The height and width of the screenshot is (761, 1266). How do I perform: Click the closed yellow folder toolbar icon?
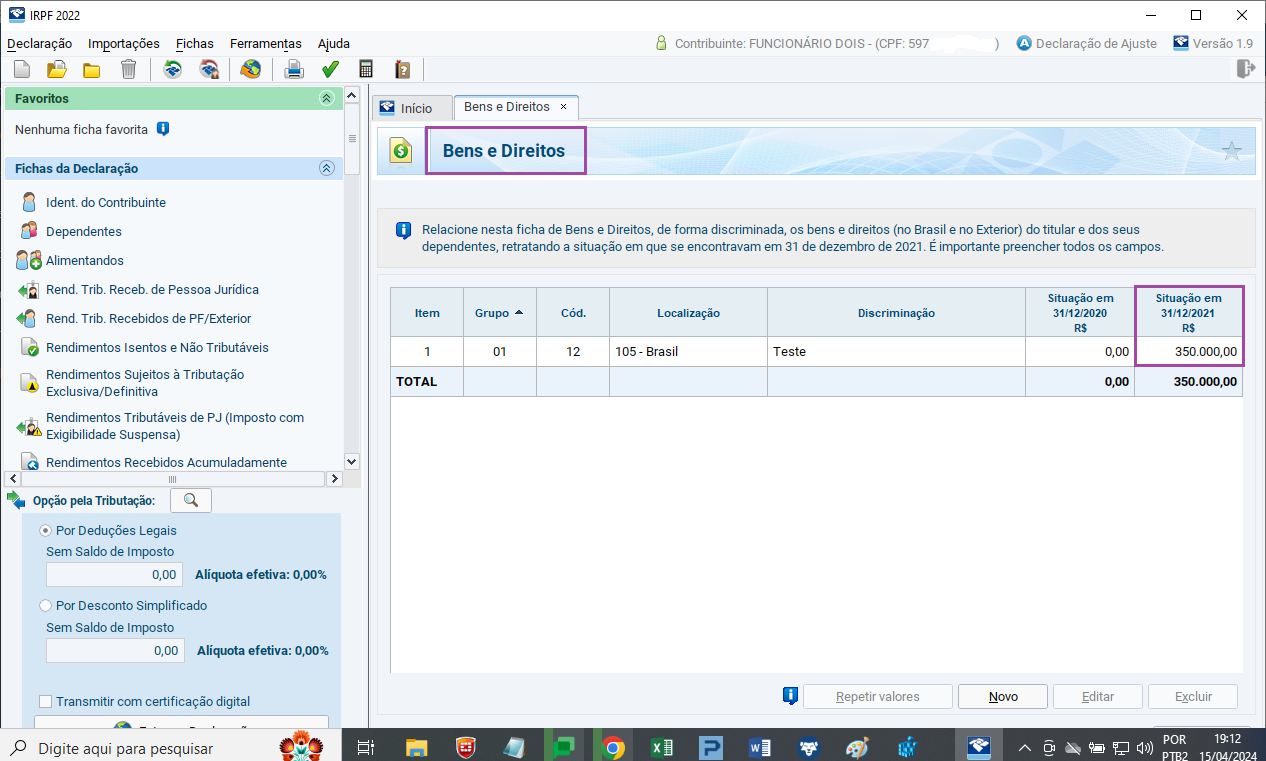click(92, 69)
